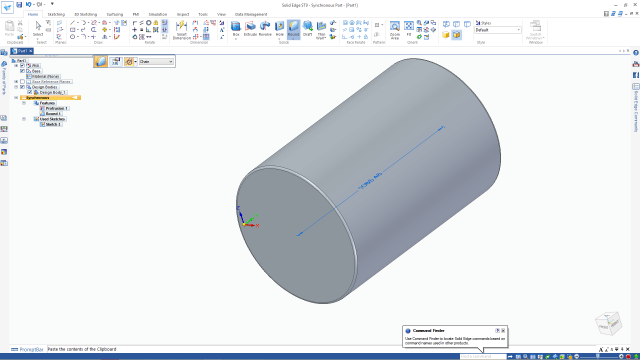Viewport: 640px width, 360px height.
Task: Activate the Round command in the ribbon
Action: pyautogui.click(x=293, y=29)
